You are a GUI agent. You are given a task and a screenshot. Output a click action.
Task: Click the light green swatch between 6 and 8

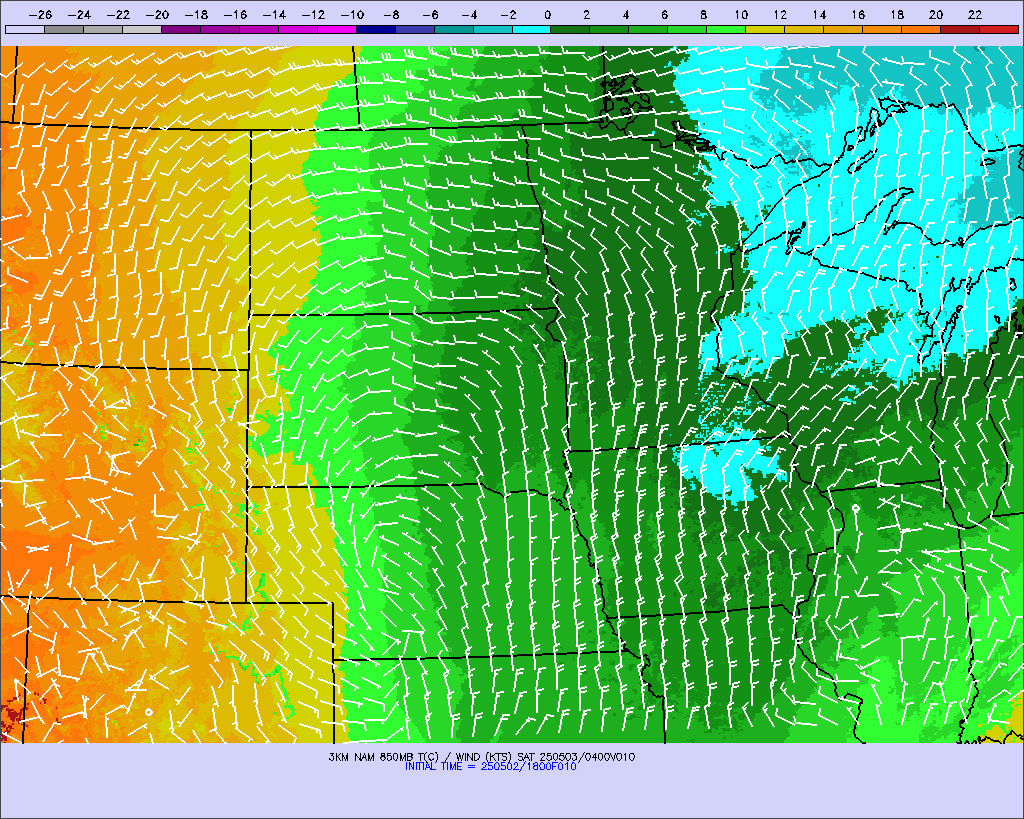(688, 29)
